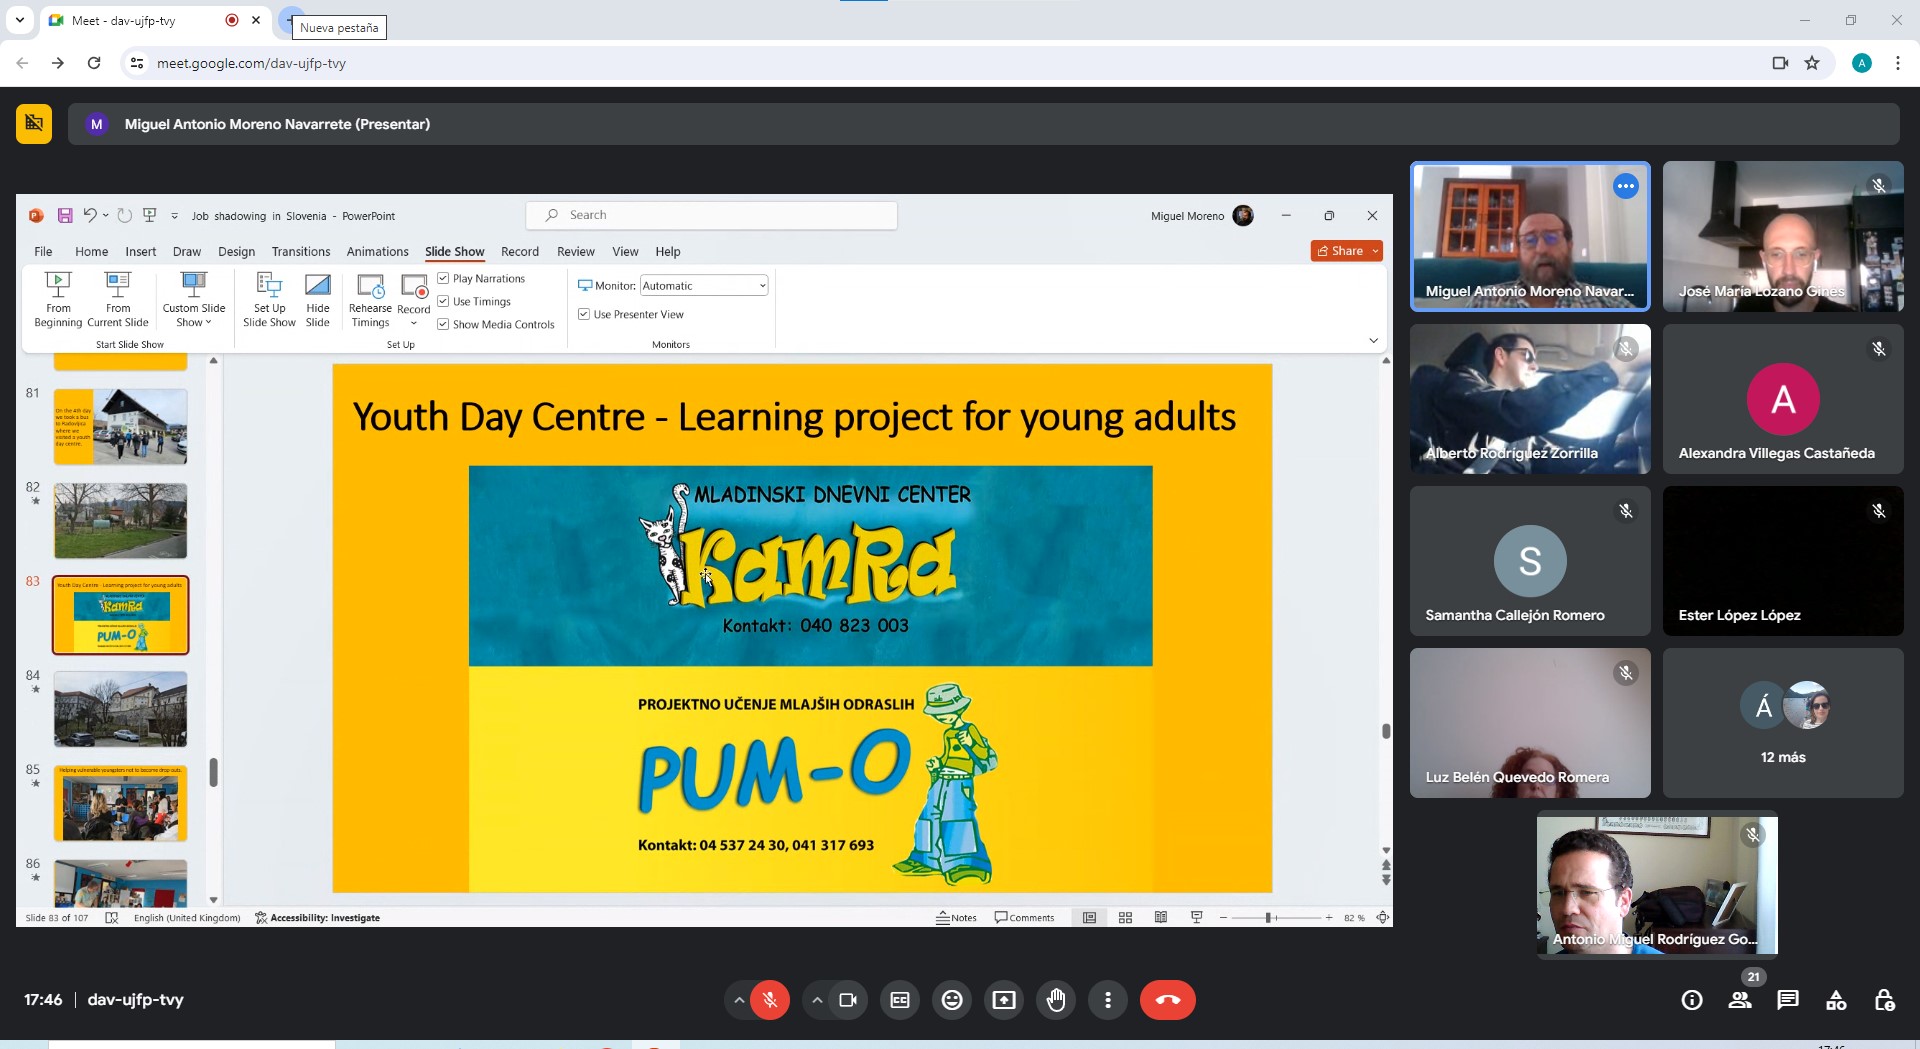Switch to the Insert ribbon tab
Screen dimensions: 1920x1049
[140, 252]
